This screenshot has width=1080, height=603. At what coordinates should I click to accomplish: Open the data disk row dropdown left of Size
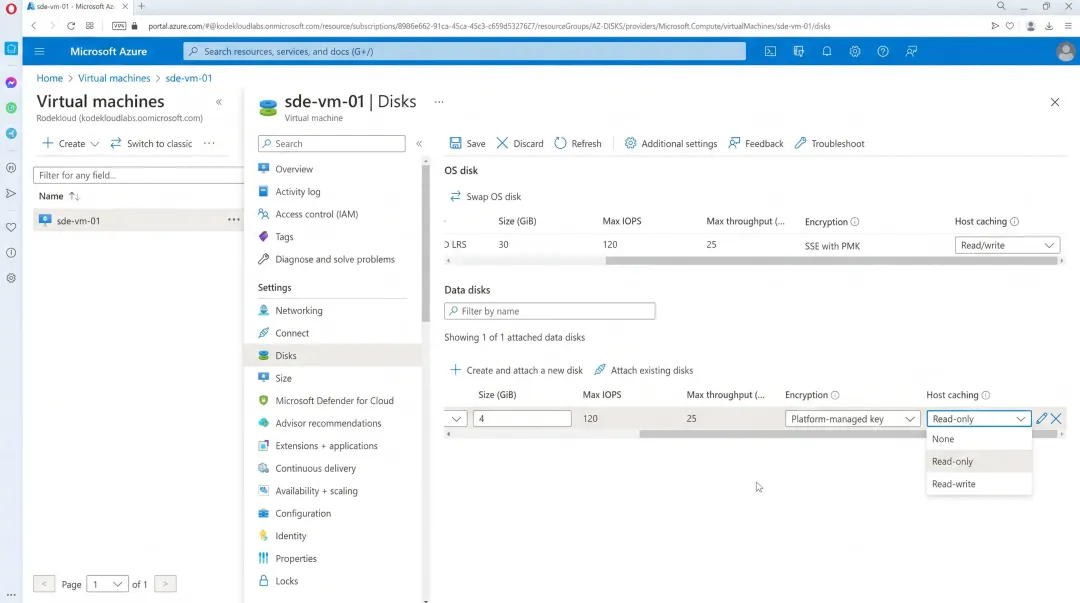click(x=456, y=418)
